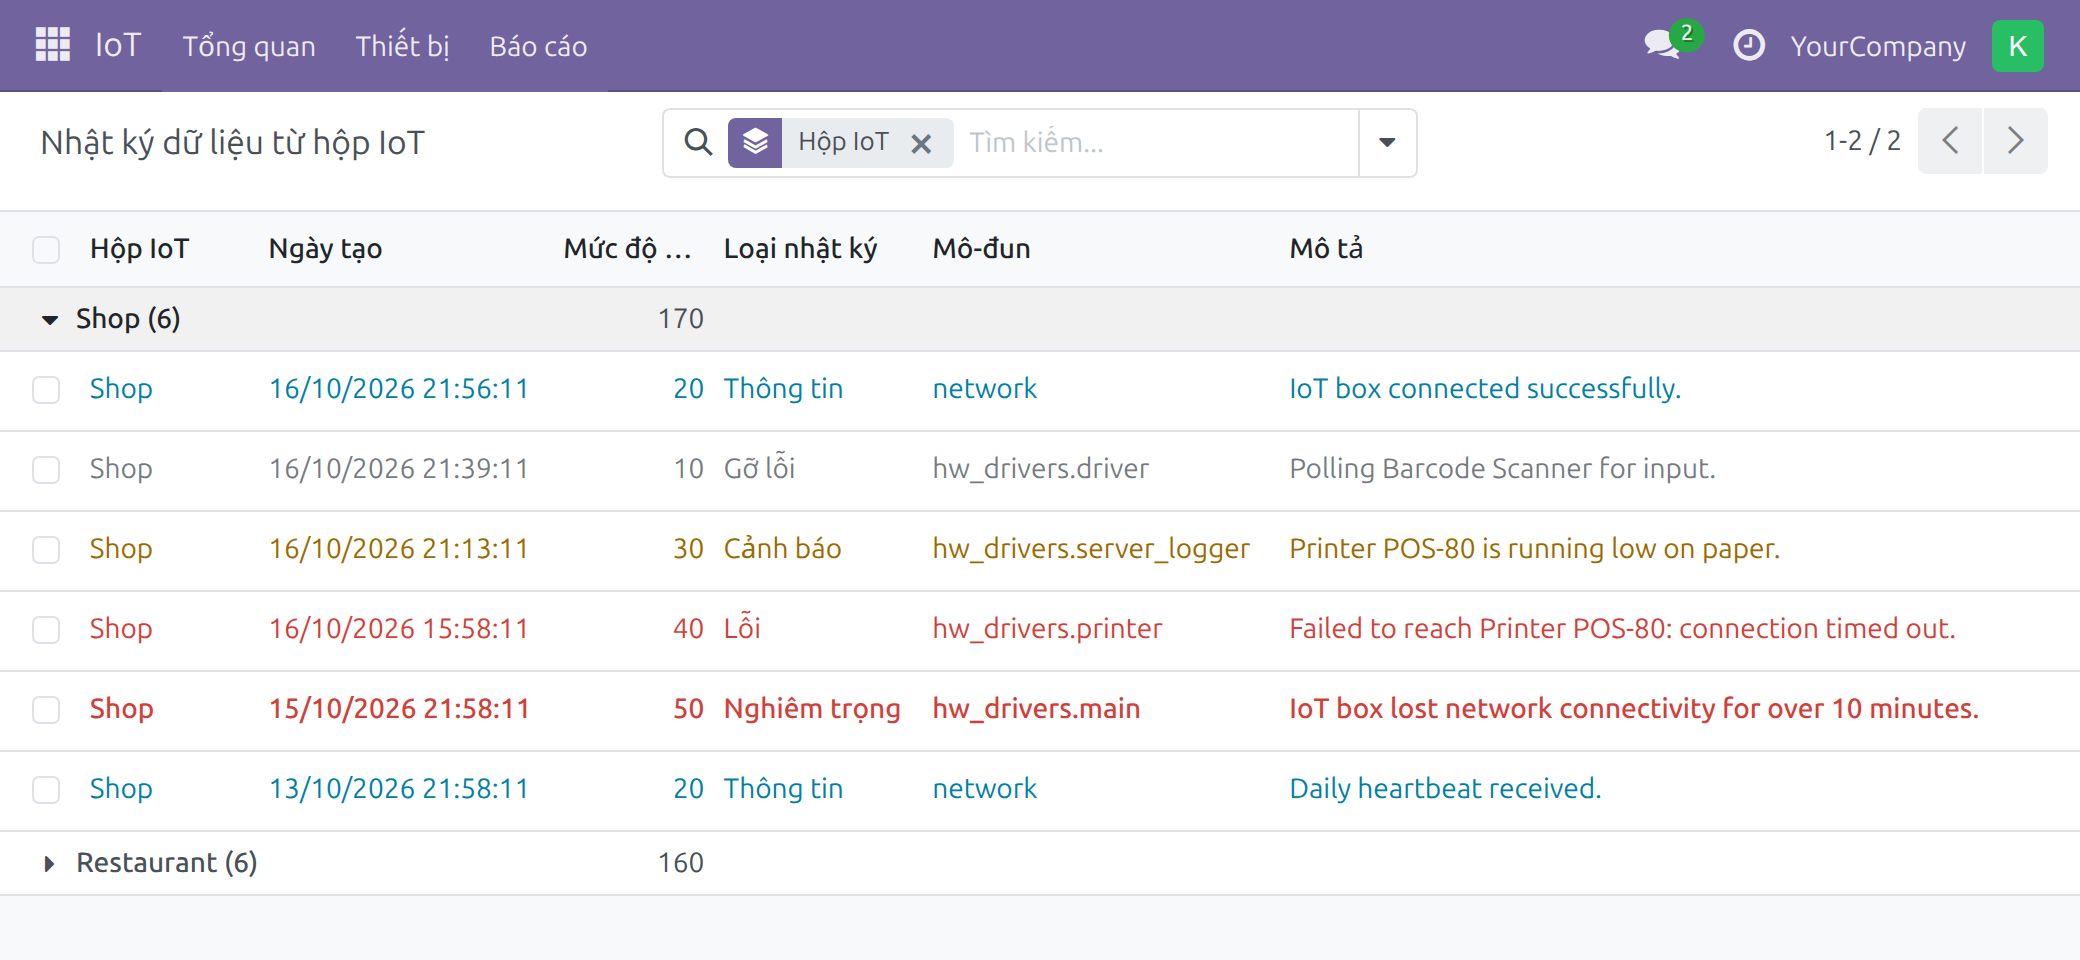
Task: Click the green K user avatar
Action: click(2017, 46)
